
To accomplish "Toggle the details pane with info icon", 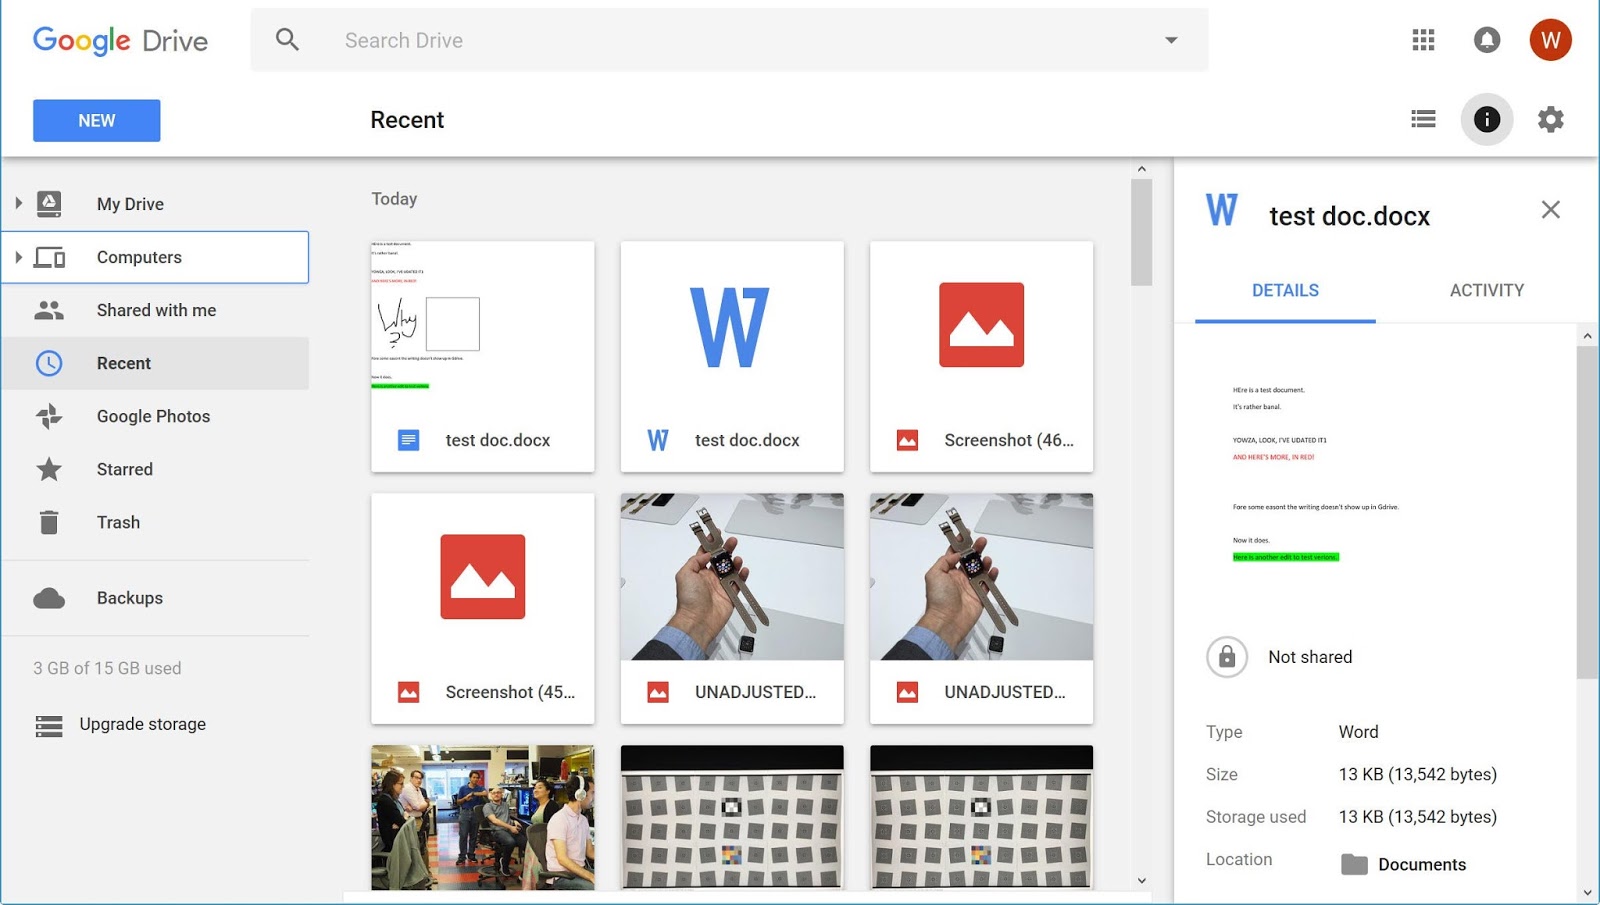I will [x=1486, y=119].
